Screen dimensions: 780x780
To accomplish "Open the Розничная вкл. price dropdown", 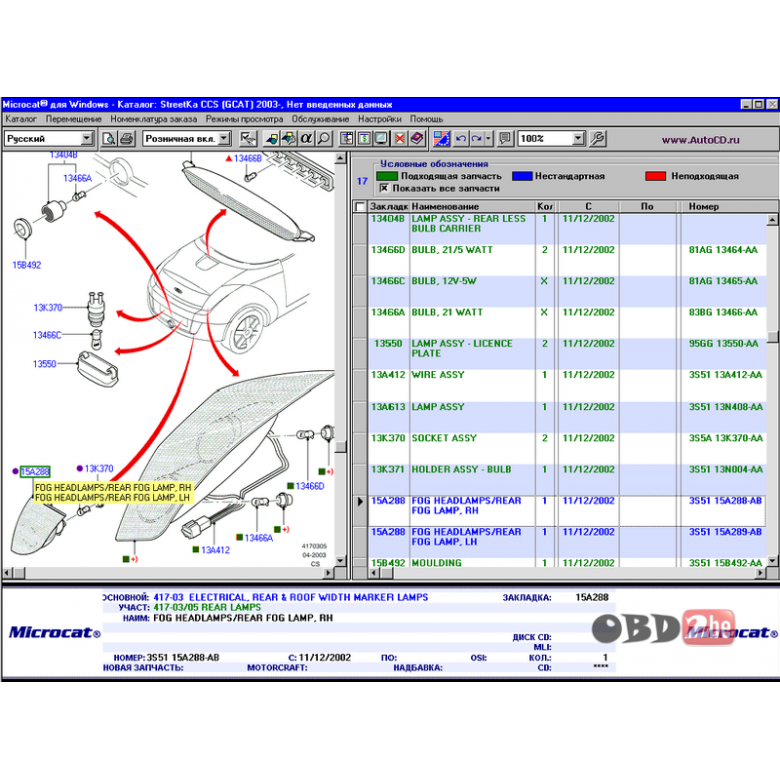I will (x=224, y=138).
